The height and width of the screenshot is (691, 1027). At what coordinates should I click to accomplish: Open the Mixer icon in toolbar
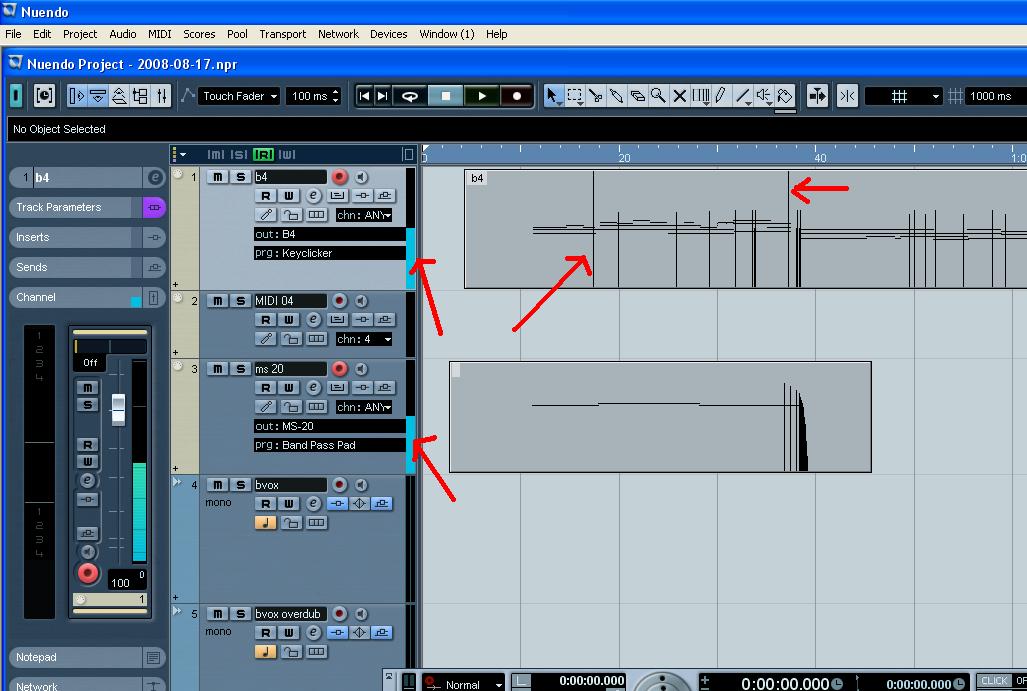161,96
